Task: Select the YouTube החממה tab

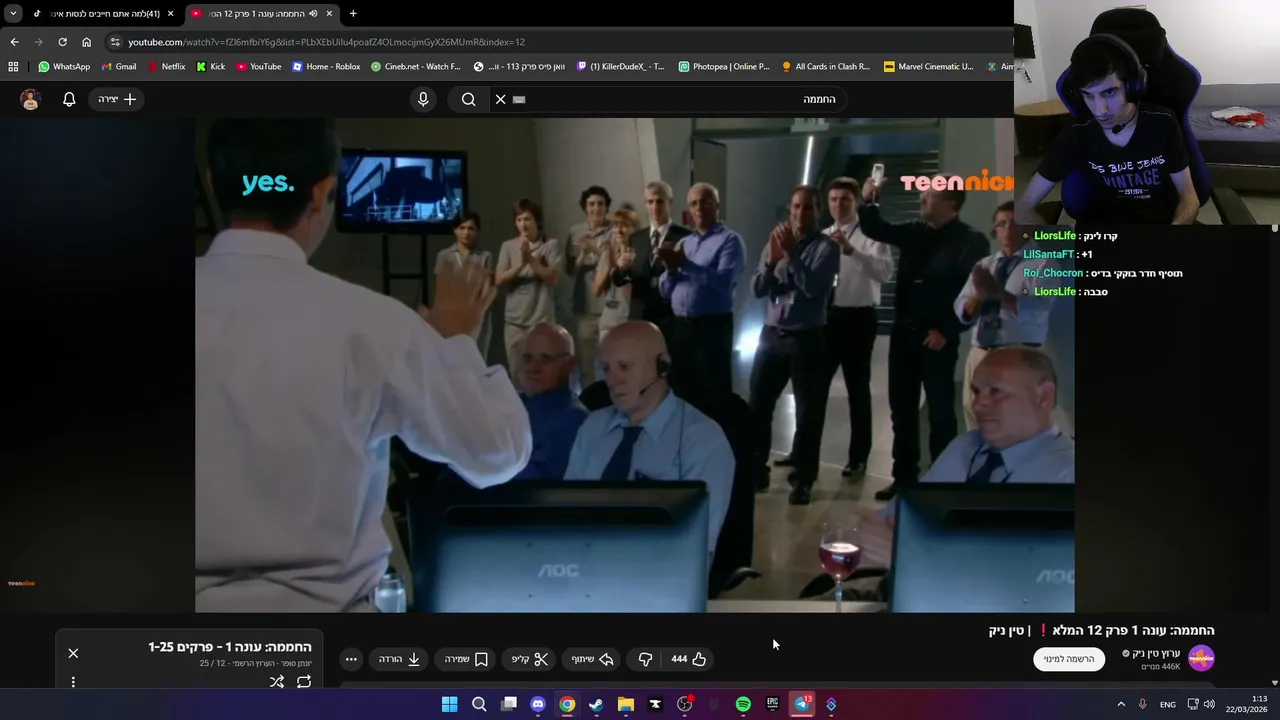Action: [x=262, y=13]
